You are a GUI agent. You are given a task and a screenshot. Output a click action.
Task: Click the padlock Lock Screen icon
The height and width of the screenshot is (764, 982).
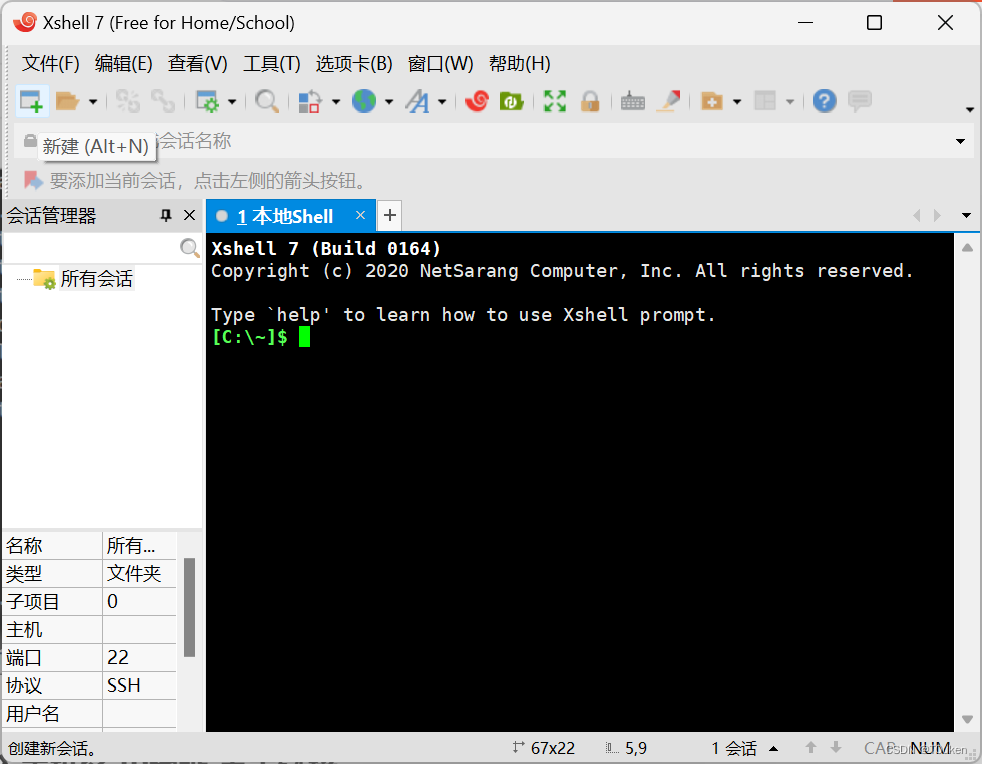[590, 101]
